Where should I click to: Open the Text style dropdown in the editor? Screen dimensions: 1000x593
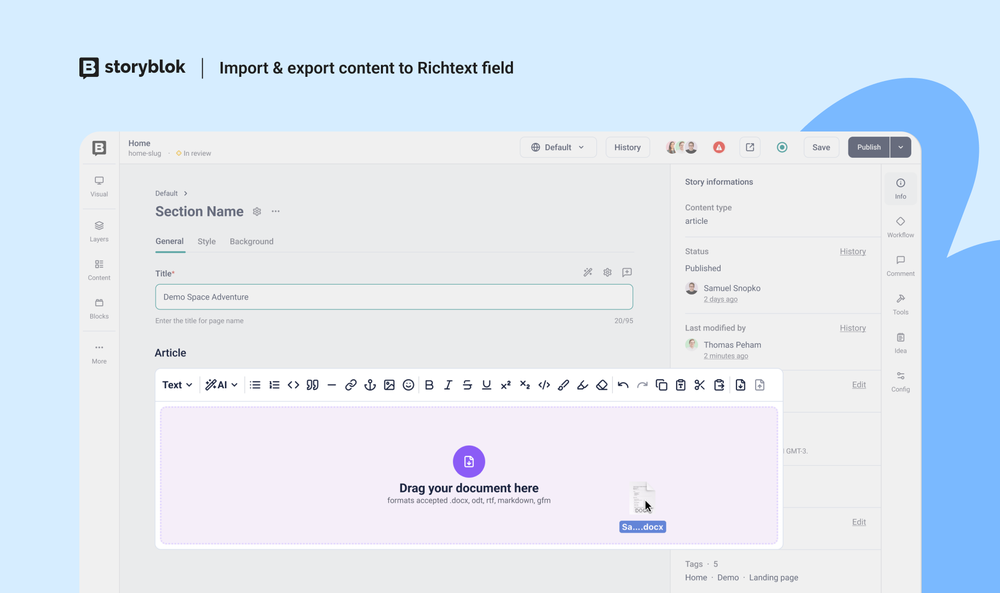click(x=176, y=385)
